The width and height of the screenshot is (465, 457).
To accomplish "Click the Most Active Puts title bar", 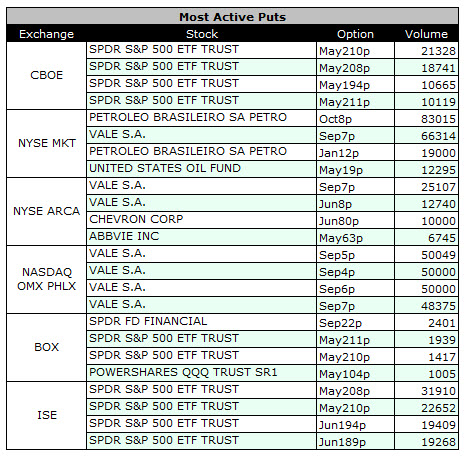I will click(x=232, y=16).
